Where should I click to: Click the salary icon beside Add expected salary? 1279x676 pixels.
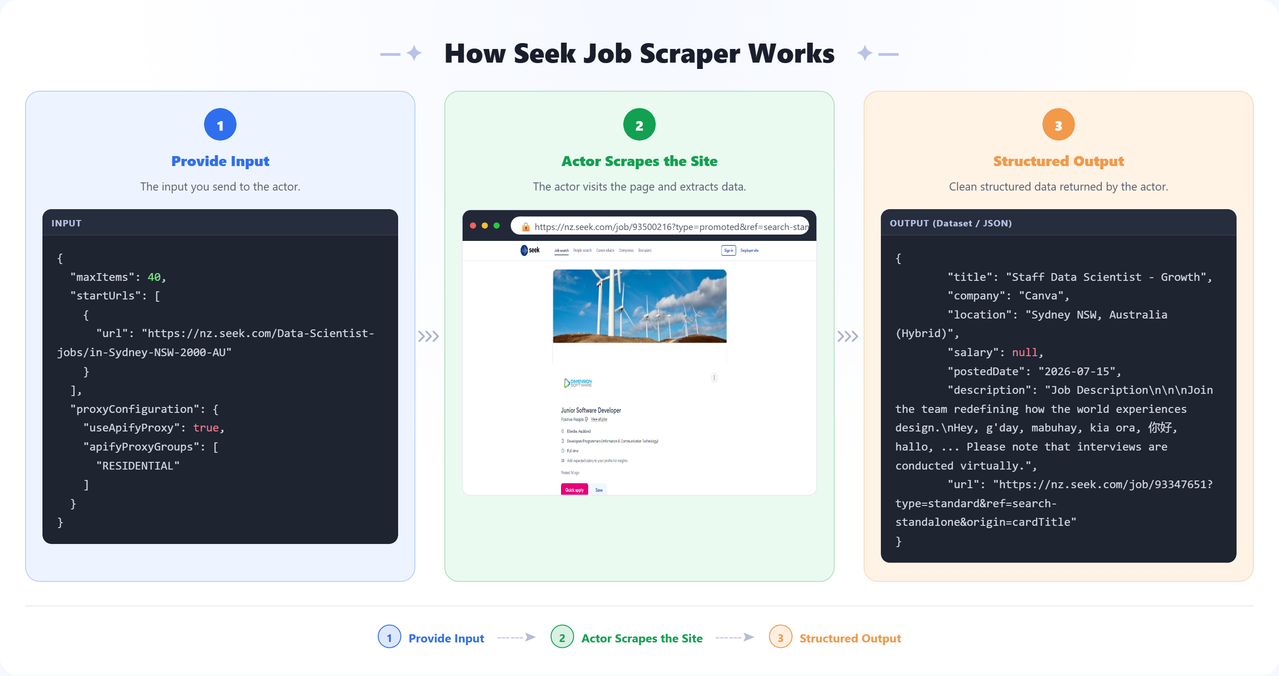click(563, 461)
